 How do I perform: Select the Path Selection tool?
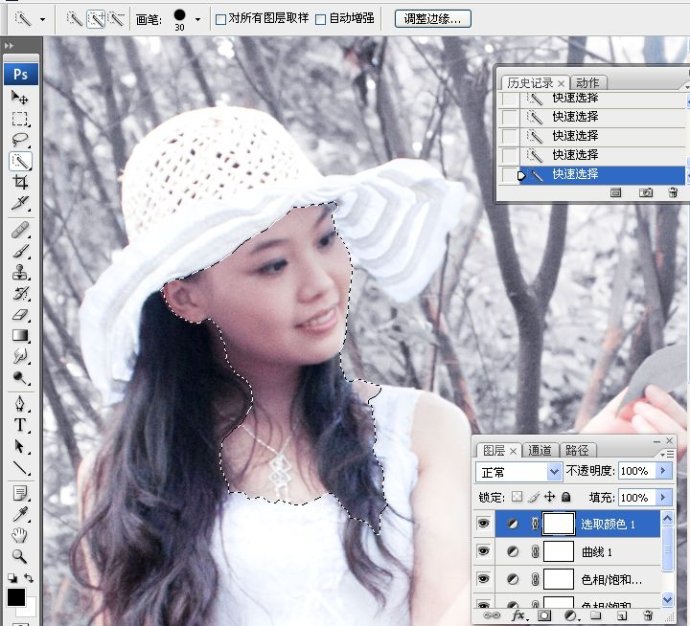[x=19, y=447]
